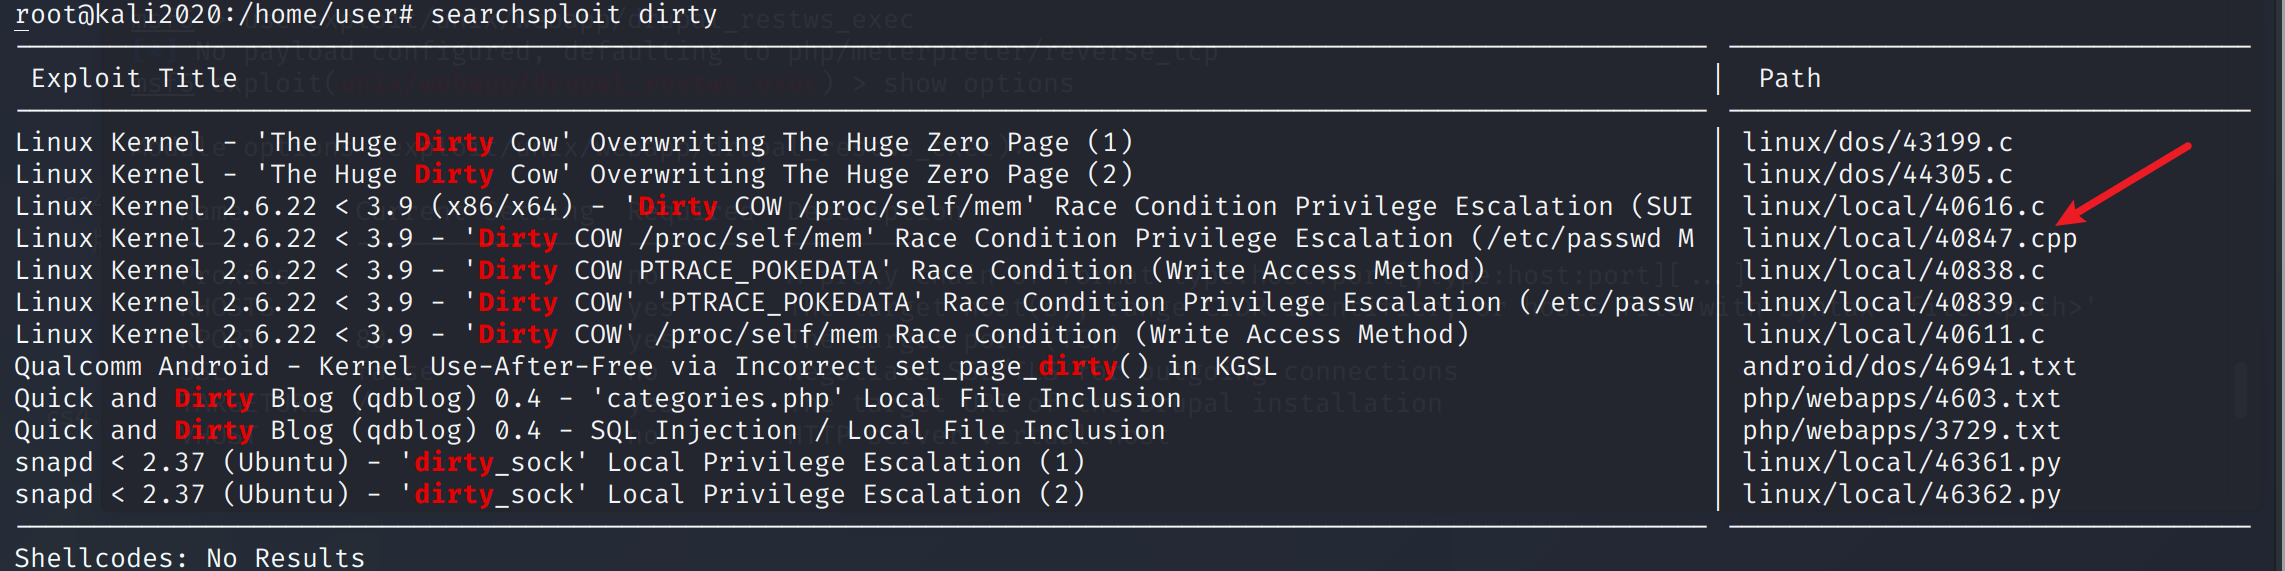This screenshot has height=571, width=2285.
Task: Pick the linux/local/40611.c path
Action: point(1893,335)
